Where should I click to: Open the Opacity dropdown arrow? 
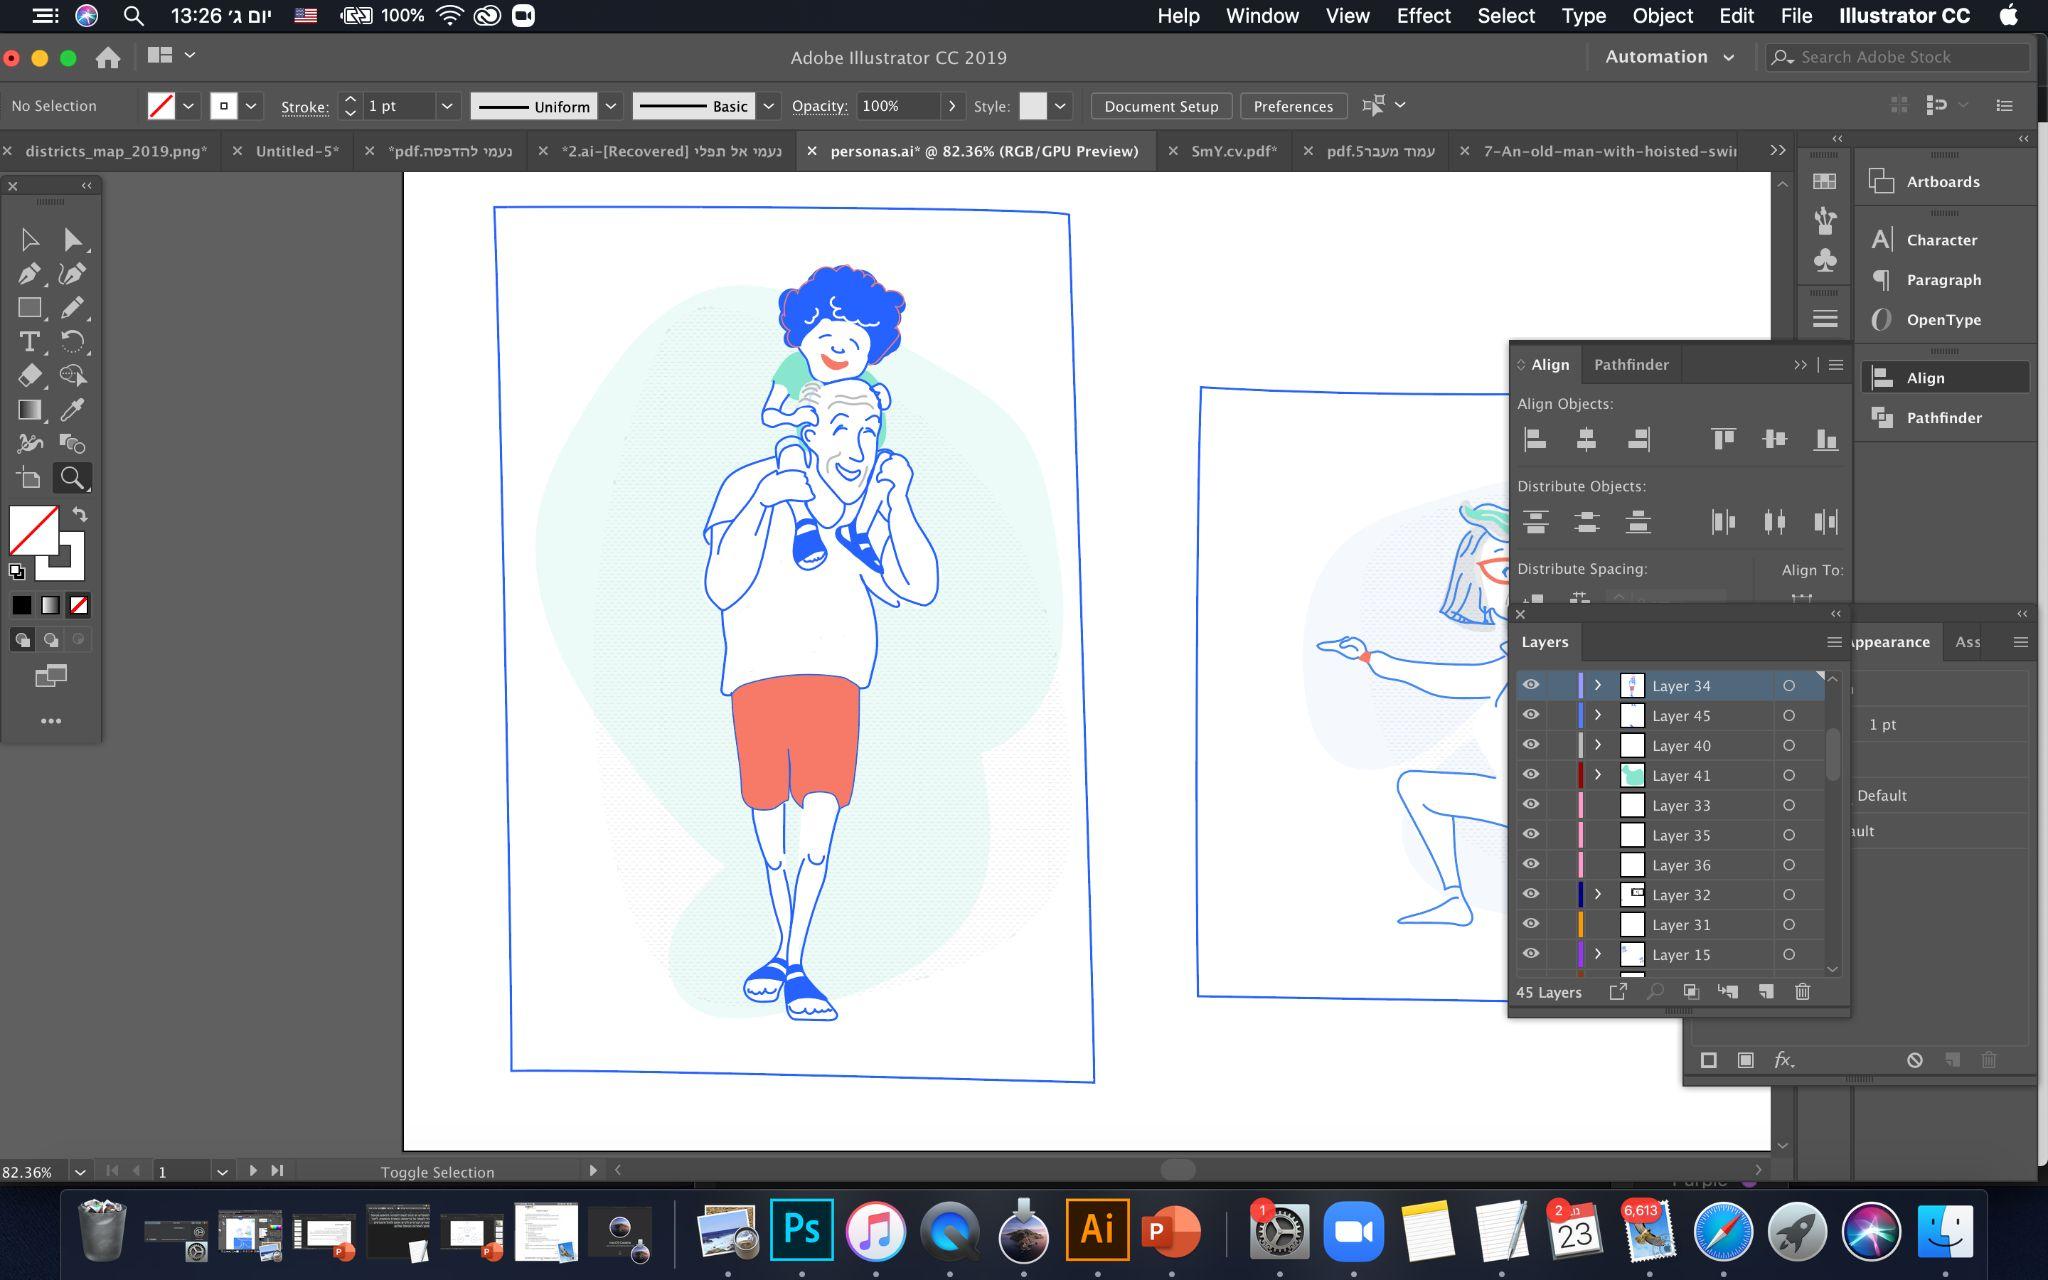point(951,106)
